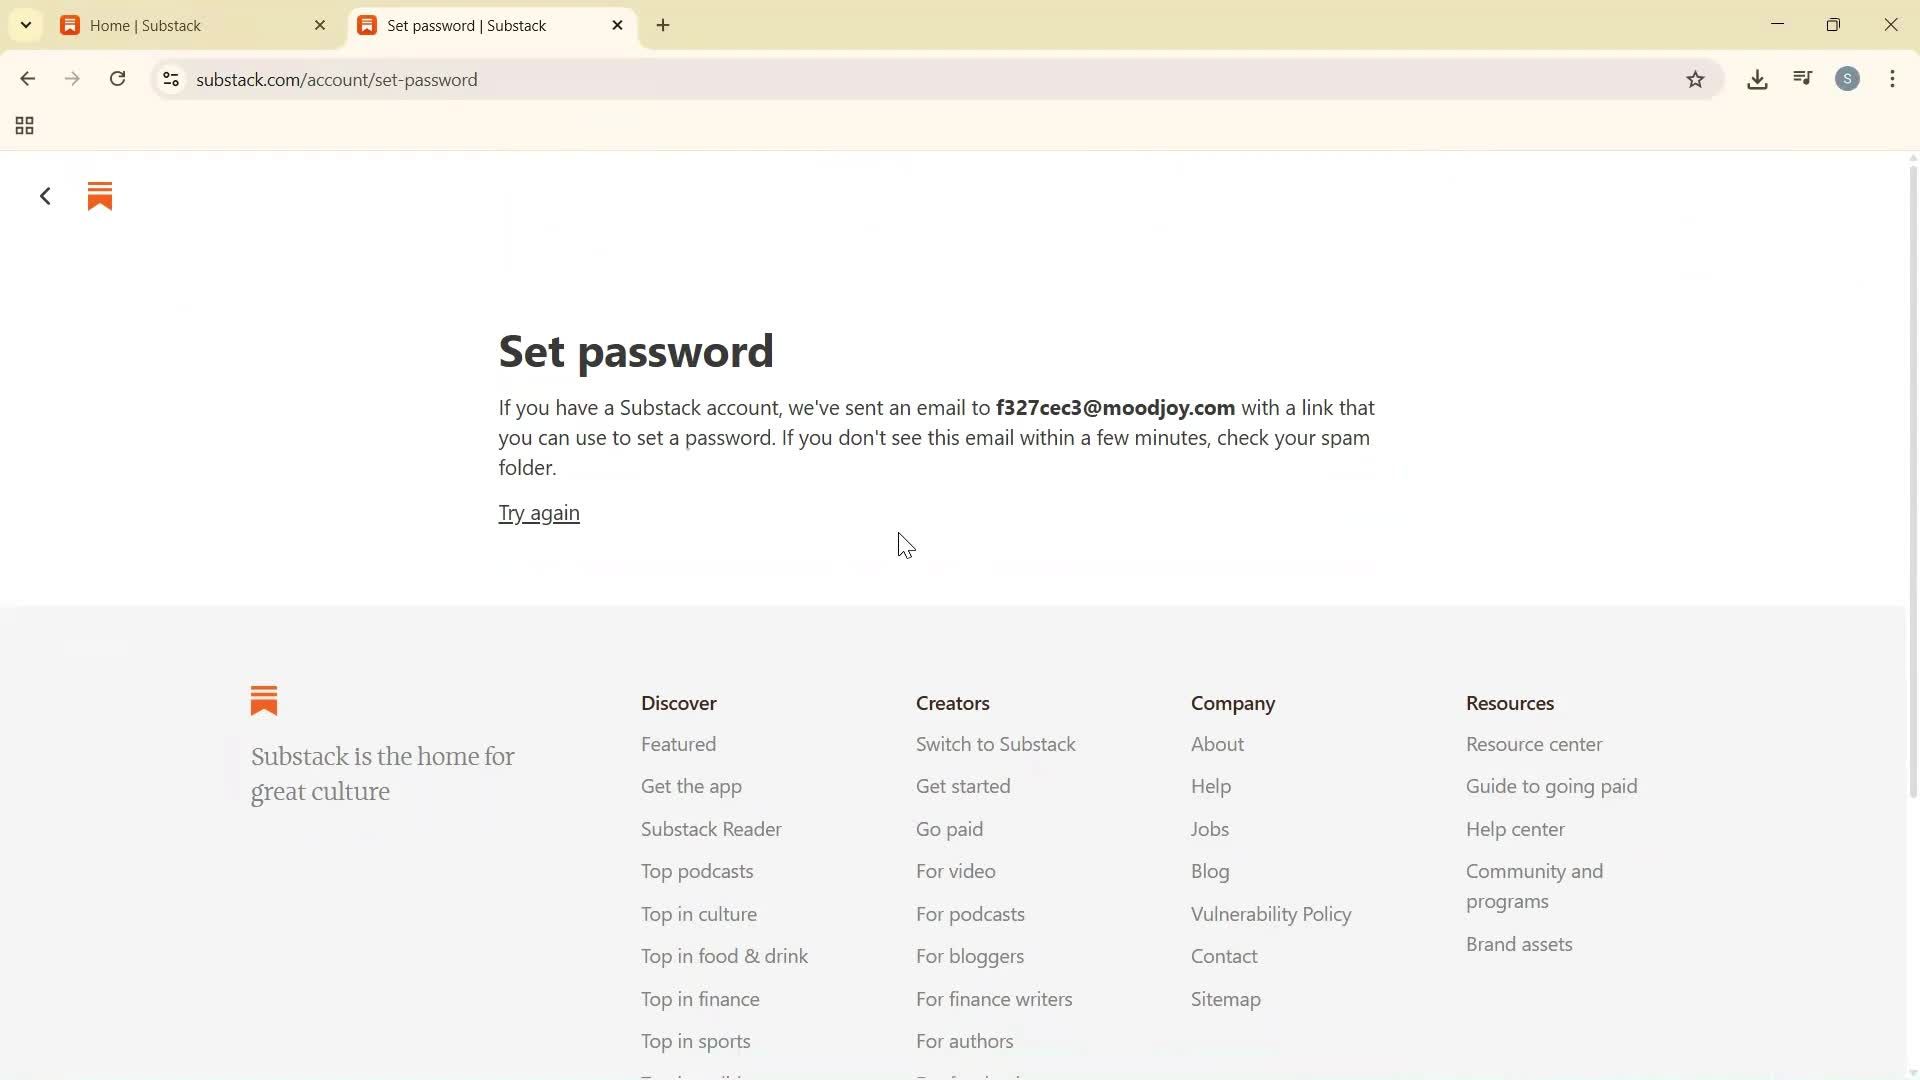Open the tab search dropdown arrow

[x=25, y=25]
